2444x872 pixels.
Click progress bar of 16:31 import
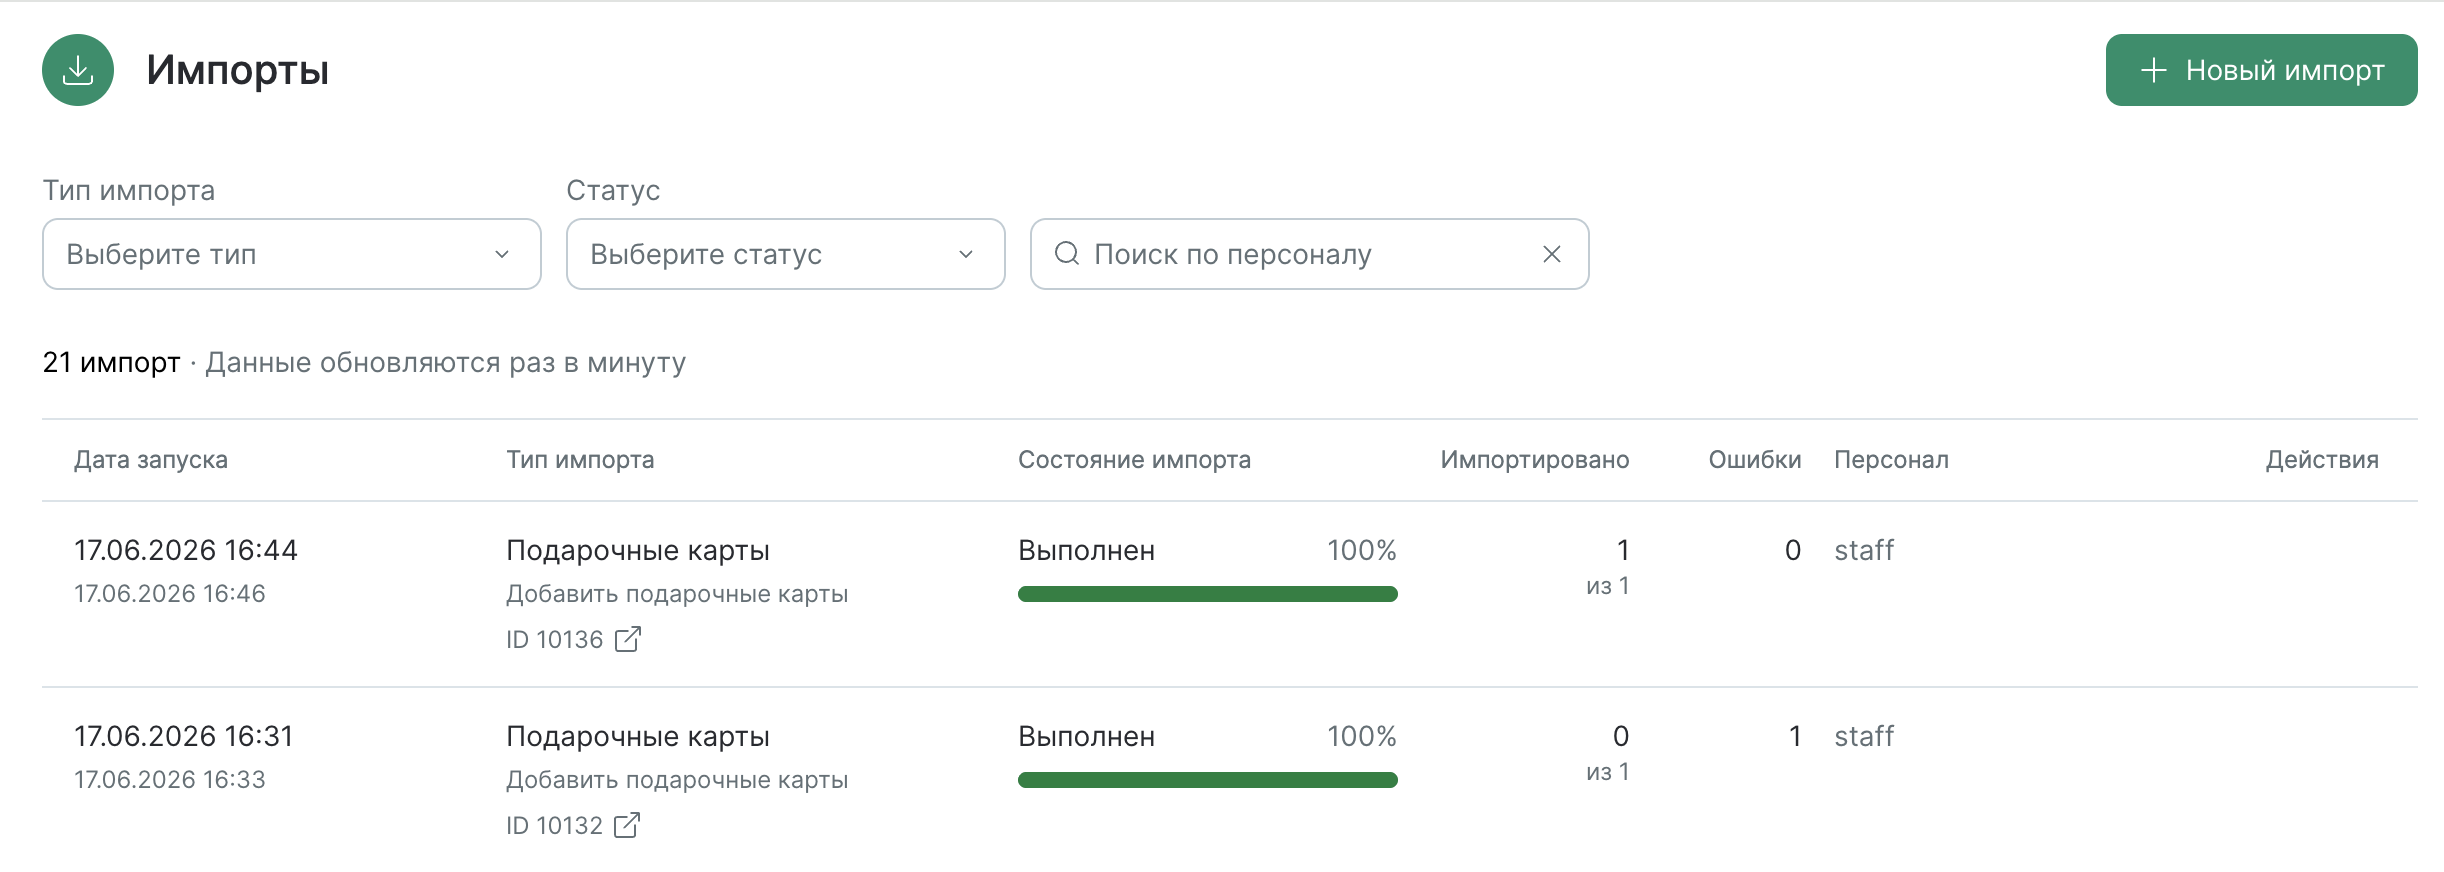[1208, 780]
